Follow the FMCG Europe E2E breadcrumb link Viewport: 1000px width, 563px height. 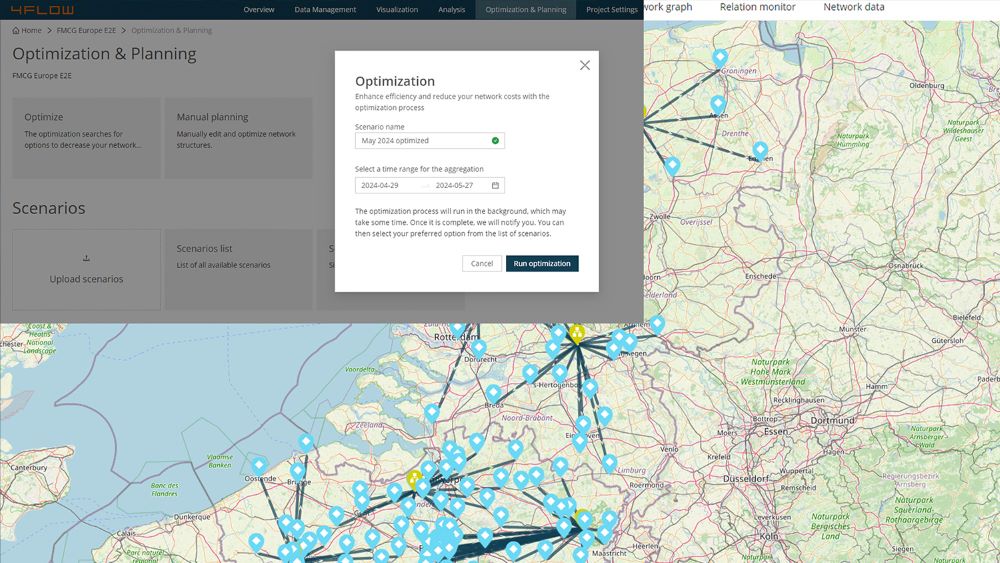coord(85,31)
